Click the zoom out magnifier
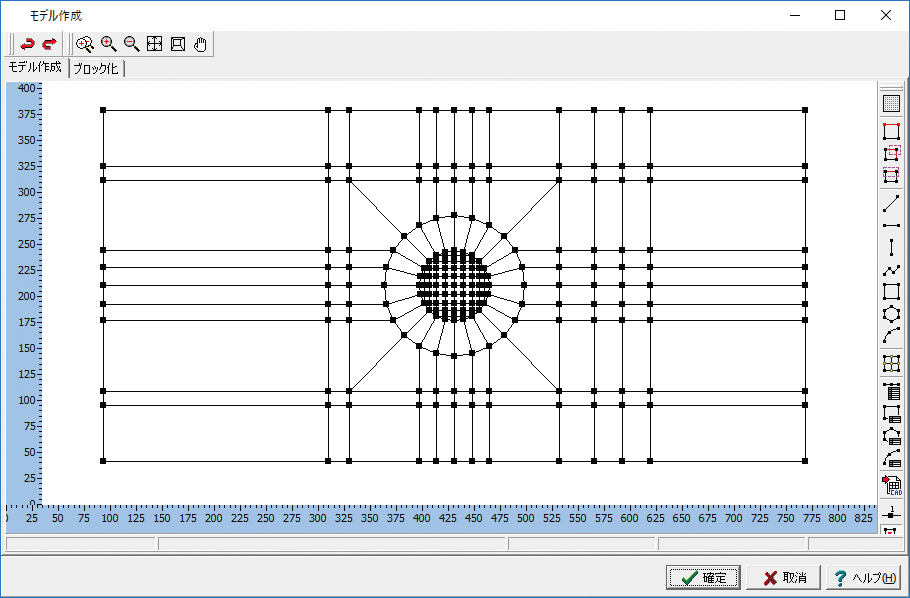The height and width of the screenshot is (598, 910). click(x=132, y=44)
